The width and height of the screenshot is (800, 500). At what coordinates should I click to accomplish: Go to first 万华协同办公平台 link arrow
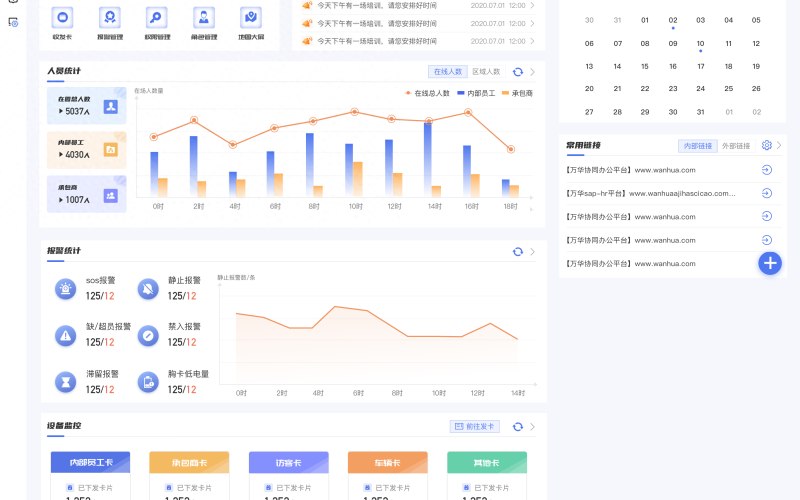(766, 170)
